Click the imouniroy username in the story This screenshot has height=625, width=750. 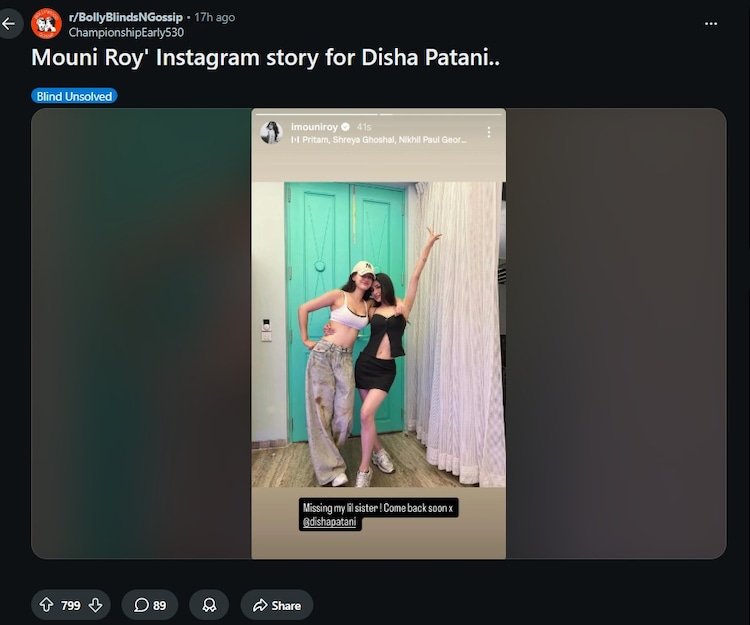click(x=314, y=127)
